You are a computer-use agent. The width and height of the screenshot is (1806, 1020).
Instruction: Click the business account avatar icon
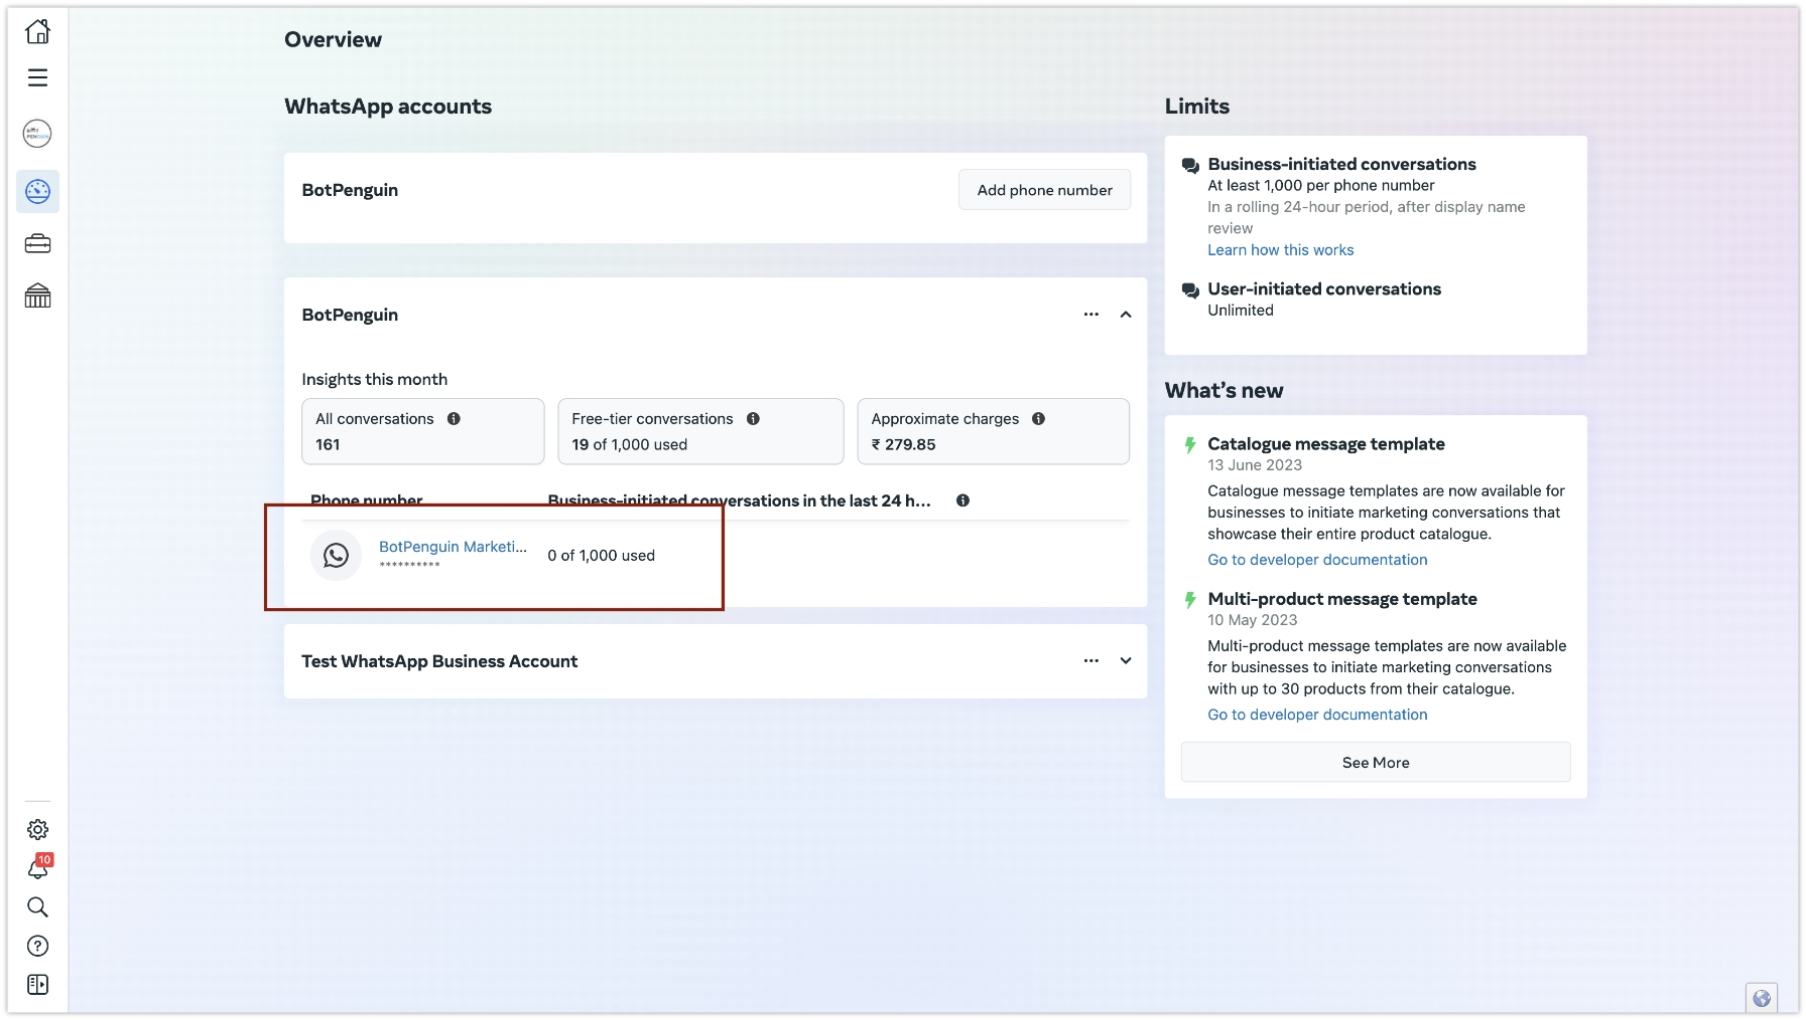[x=38, y=134]
